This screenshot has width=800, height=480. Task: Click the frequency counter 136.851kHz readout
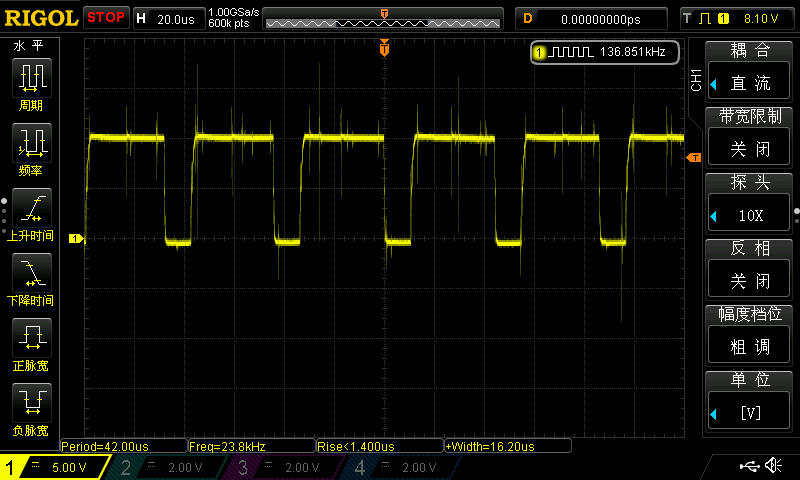pyautogui.click(x=605, y=52)
